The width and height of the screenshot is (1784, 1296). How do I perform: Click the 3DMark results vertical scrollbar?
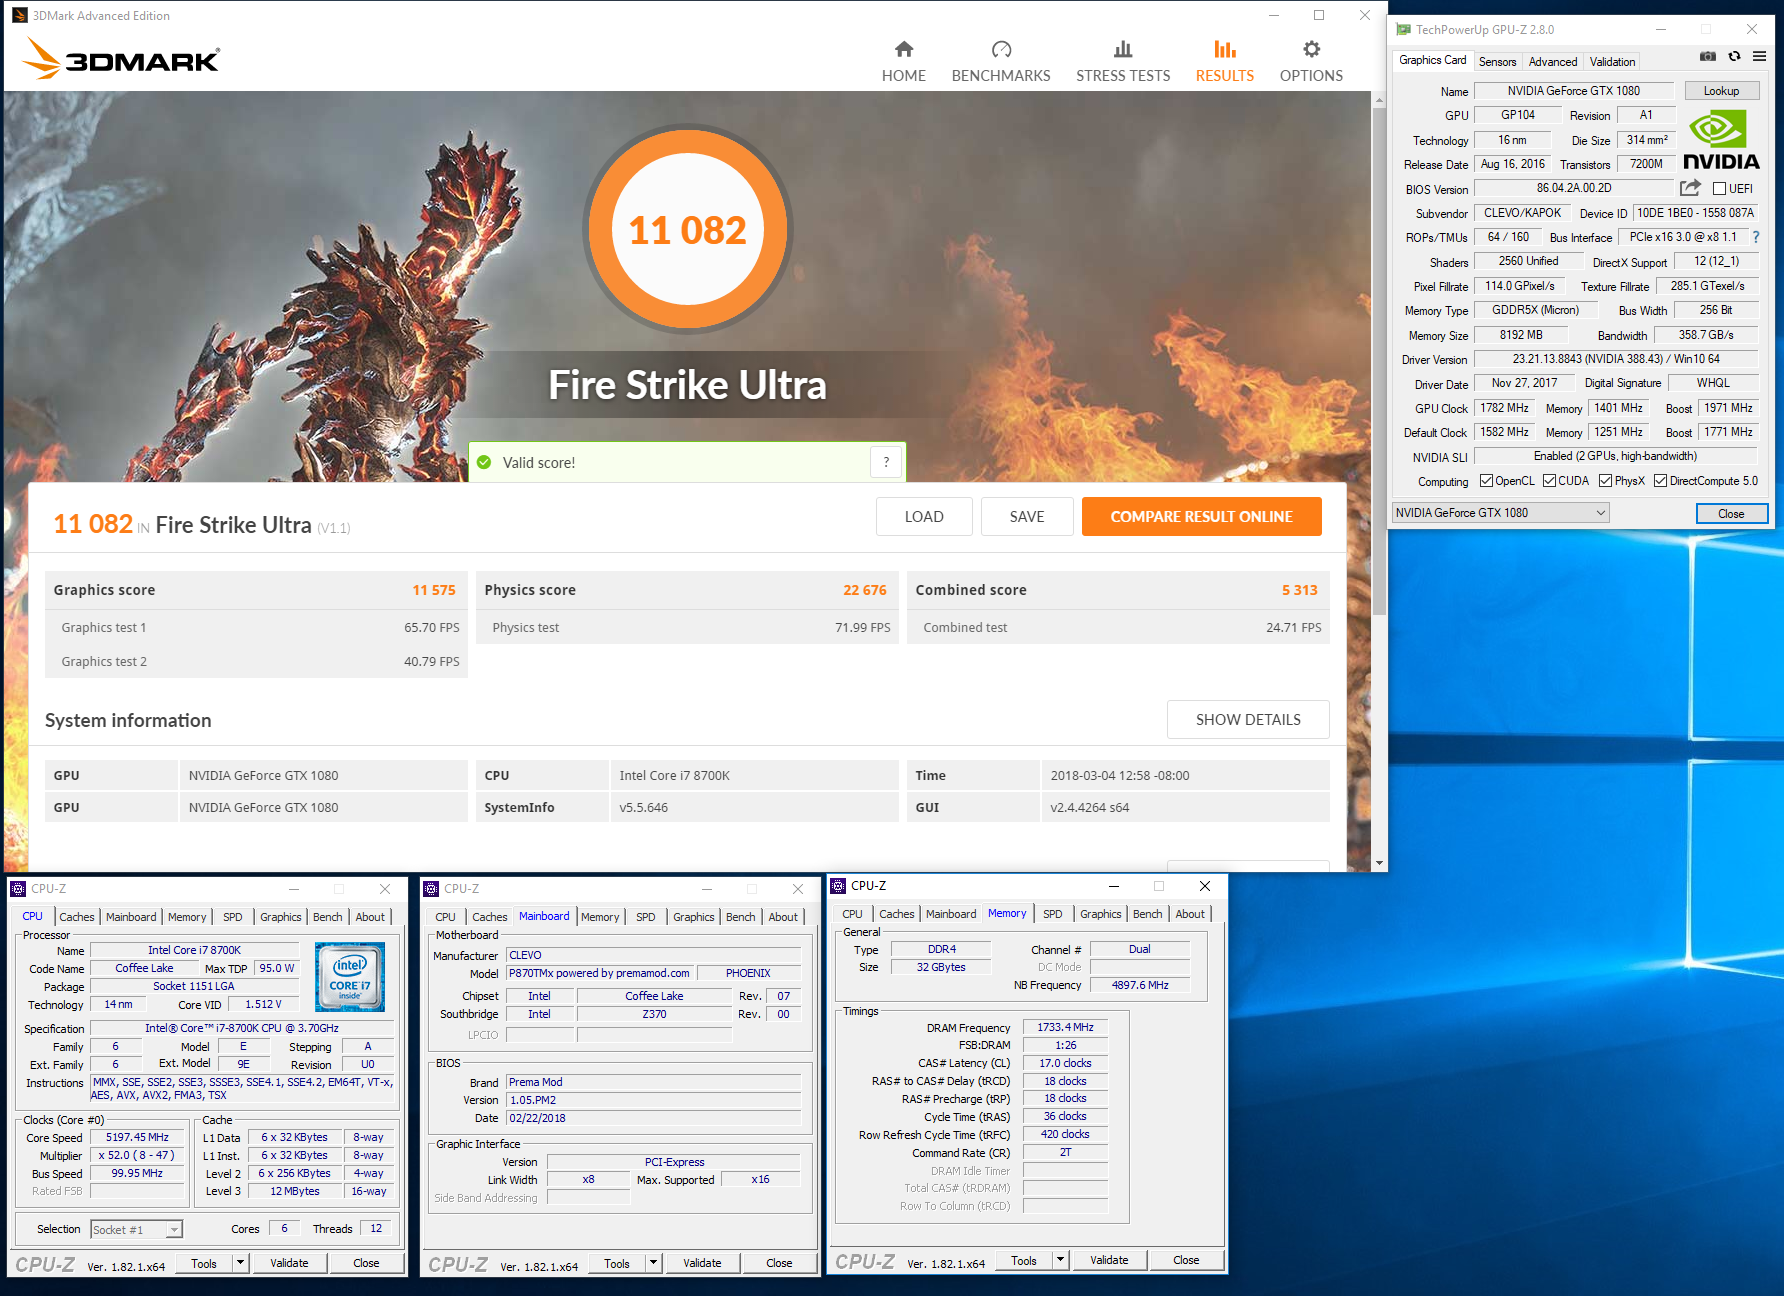(1379, 360)
